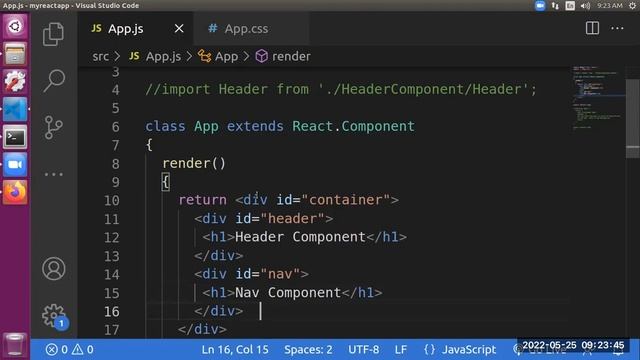Open the clock showing 9:23 AM
The height and width of the screenshot is (360, 640).
610,5
